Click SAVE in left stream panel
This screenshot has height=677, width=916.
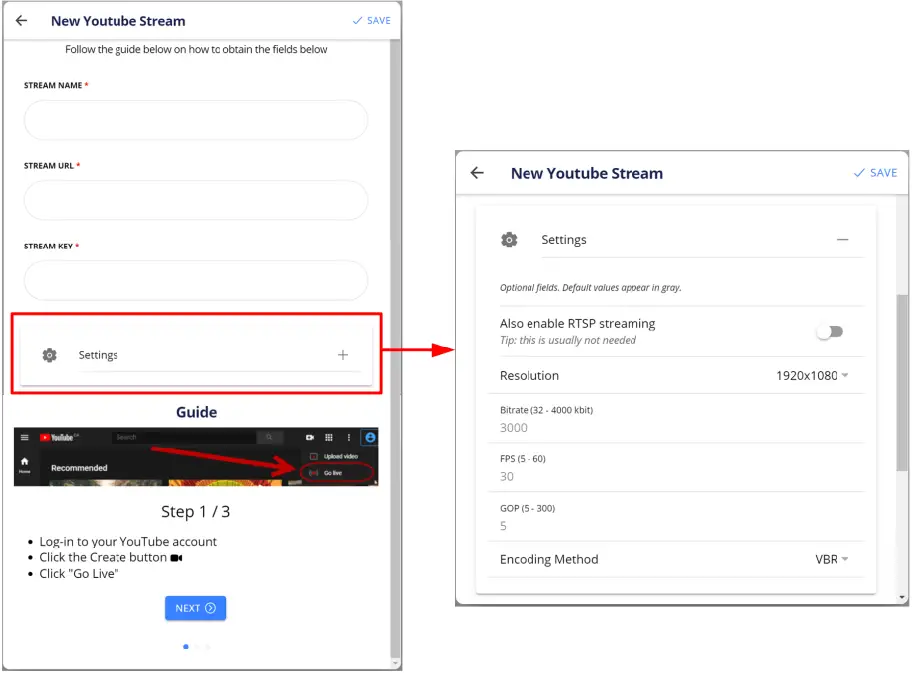pos(372,20)
